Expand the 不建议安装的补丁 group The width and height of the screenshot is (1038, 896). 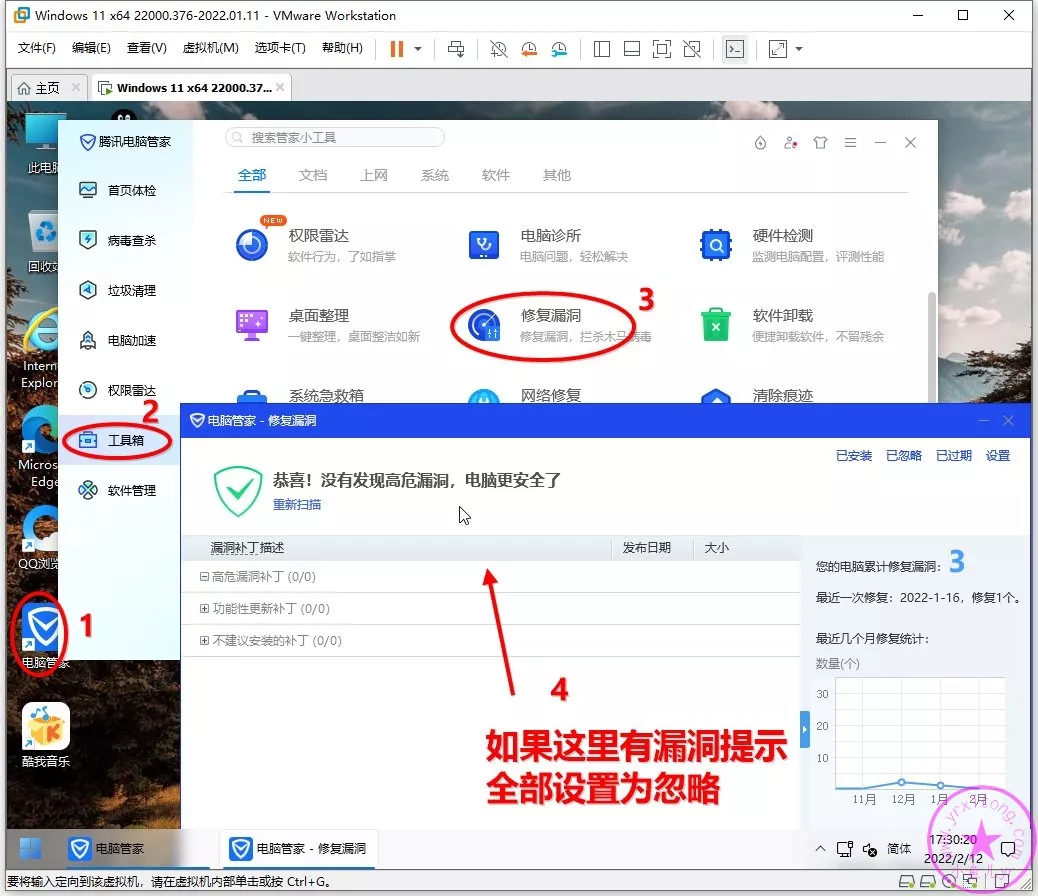(204, 641)
